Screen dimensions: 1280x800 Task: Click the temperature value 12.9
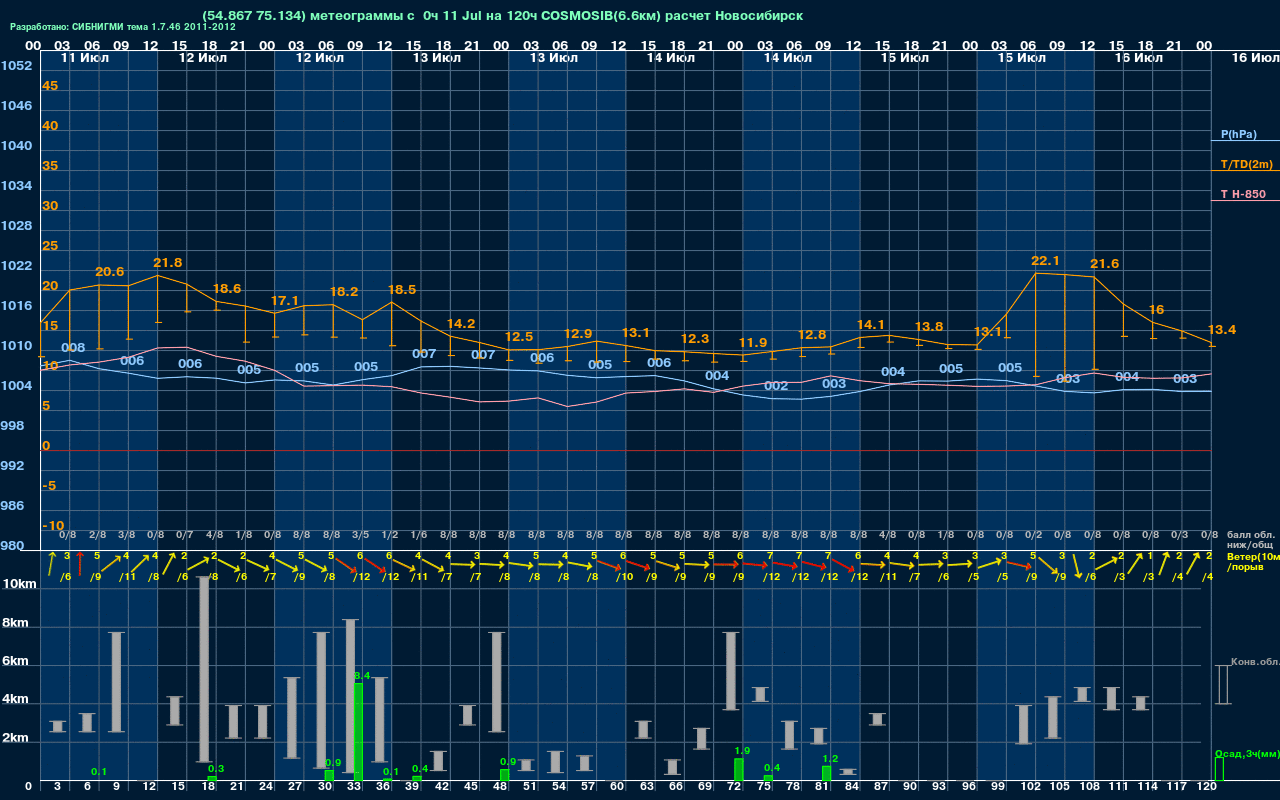point(578,334)
